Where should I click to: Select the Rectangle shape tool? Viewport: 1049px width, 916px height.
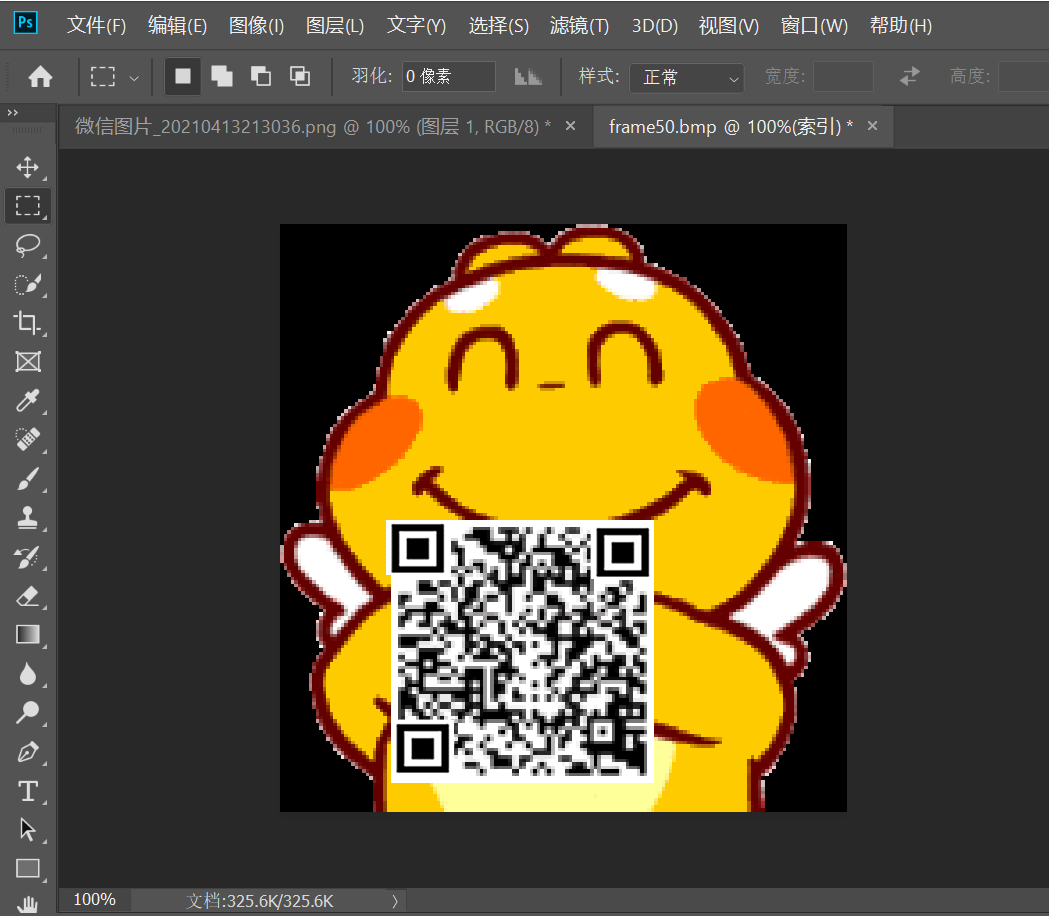pyautogui.click(x=27, y=868)
